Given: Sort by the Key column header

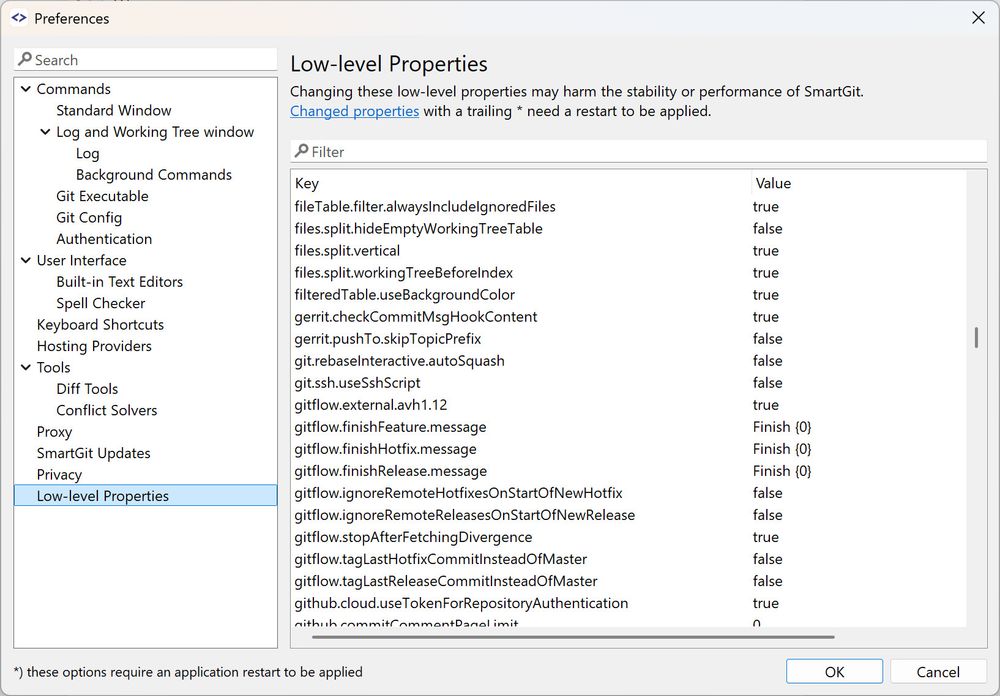Looking at the screenshot, I should (520, 183).
